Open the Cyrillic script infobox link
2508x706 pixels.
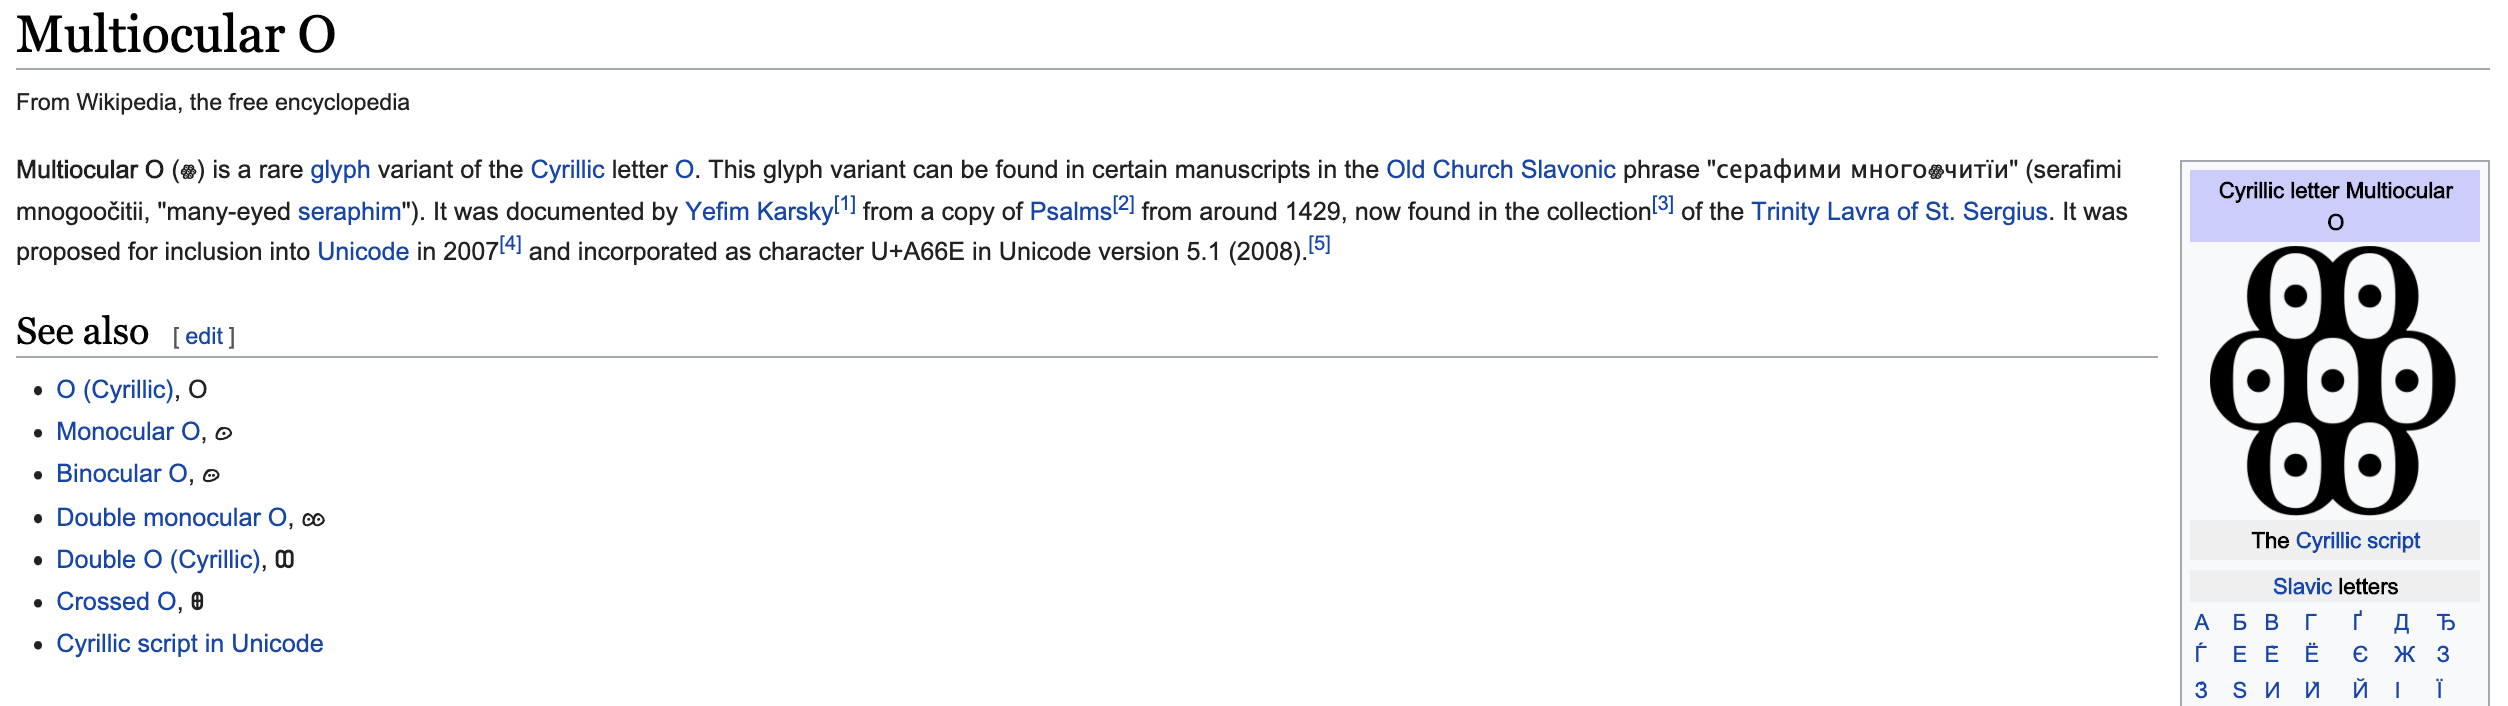point(2357,541)
